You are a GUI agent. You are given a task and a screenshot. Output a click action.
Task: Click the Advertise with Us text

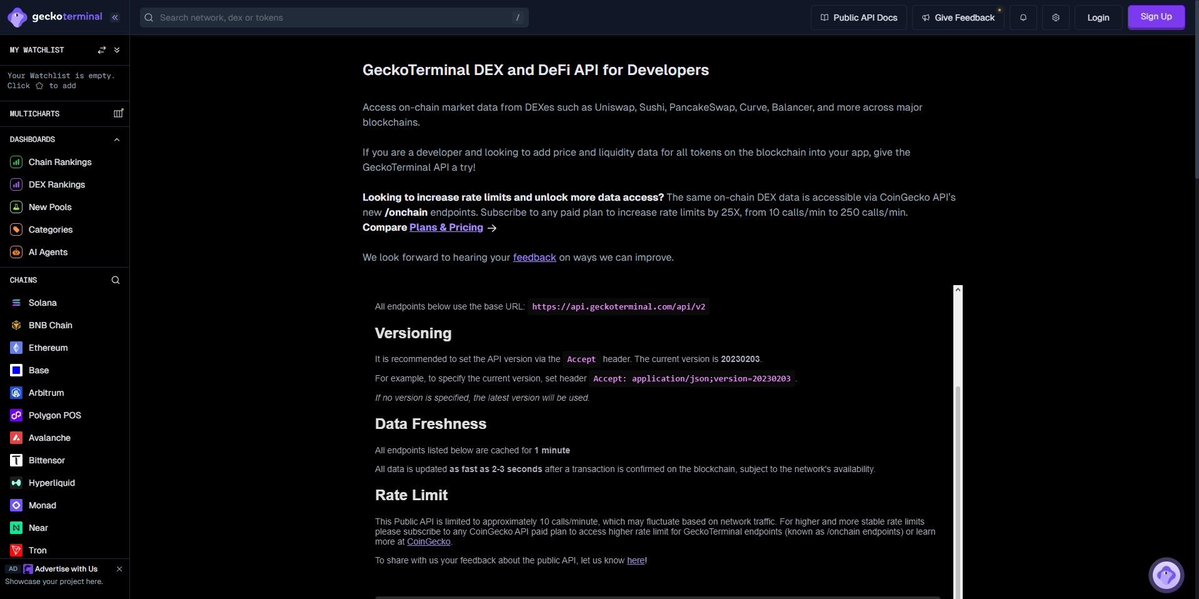pyautogui.click(x=66, y=569)
